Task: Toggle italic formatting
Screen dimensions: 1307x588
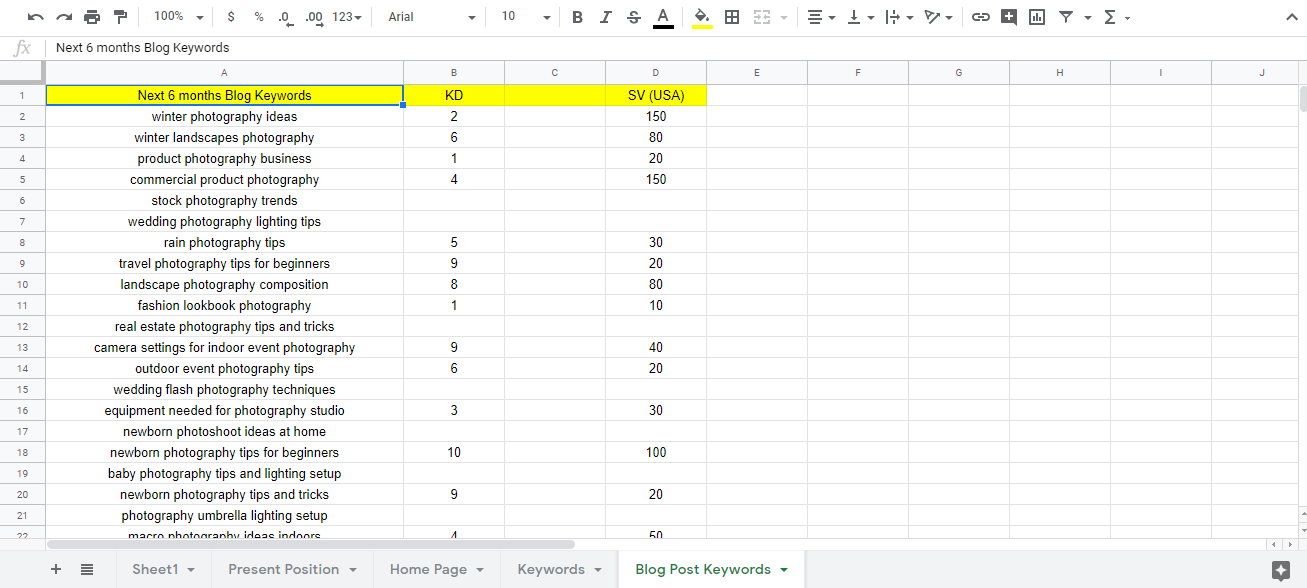Action: pos(605,16)
